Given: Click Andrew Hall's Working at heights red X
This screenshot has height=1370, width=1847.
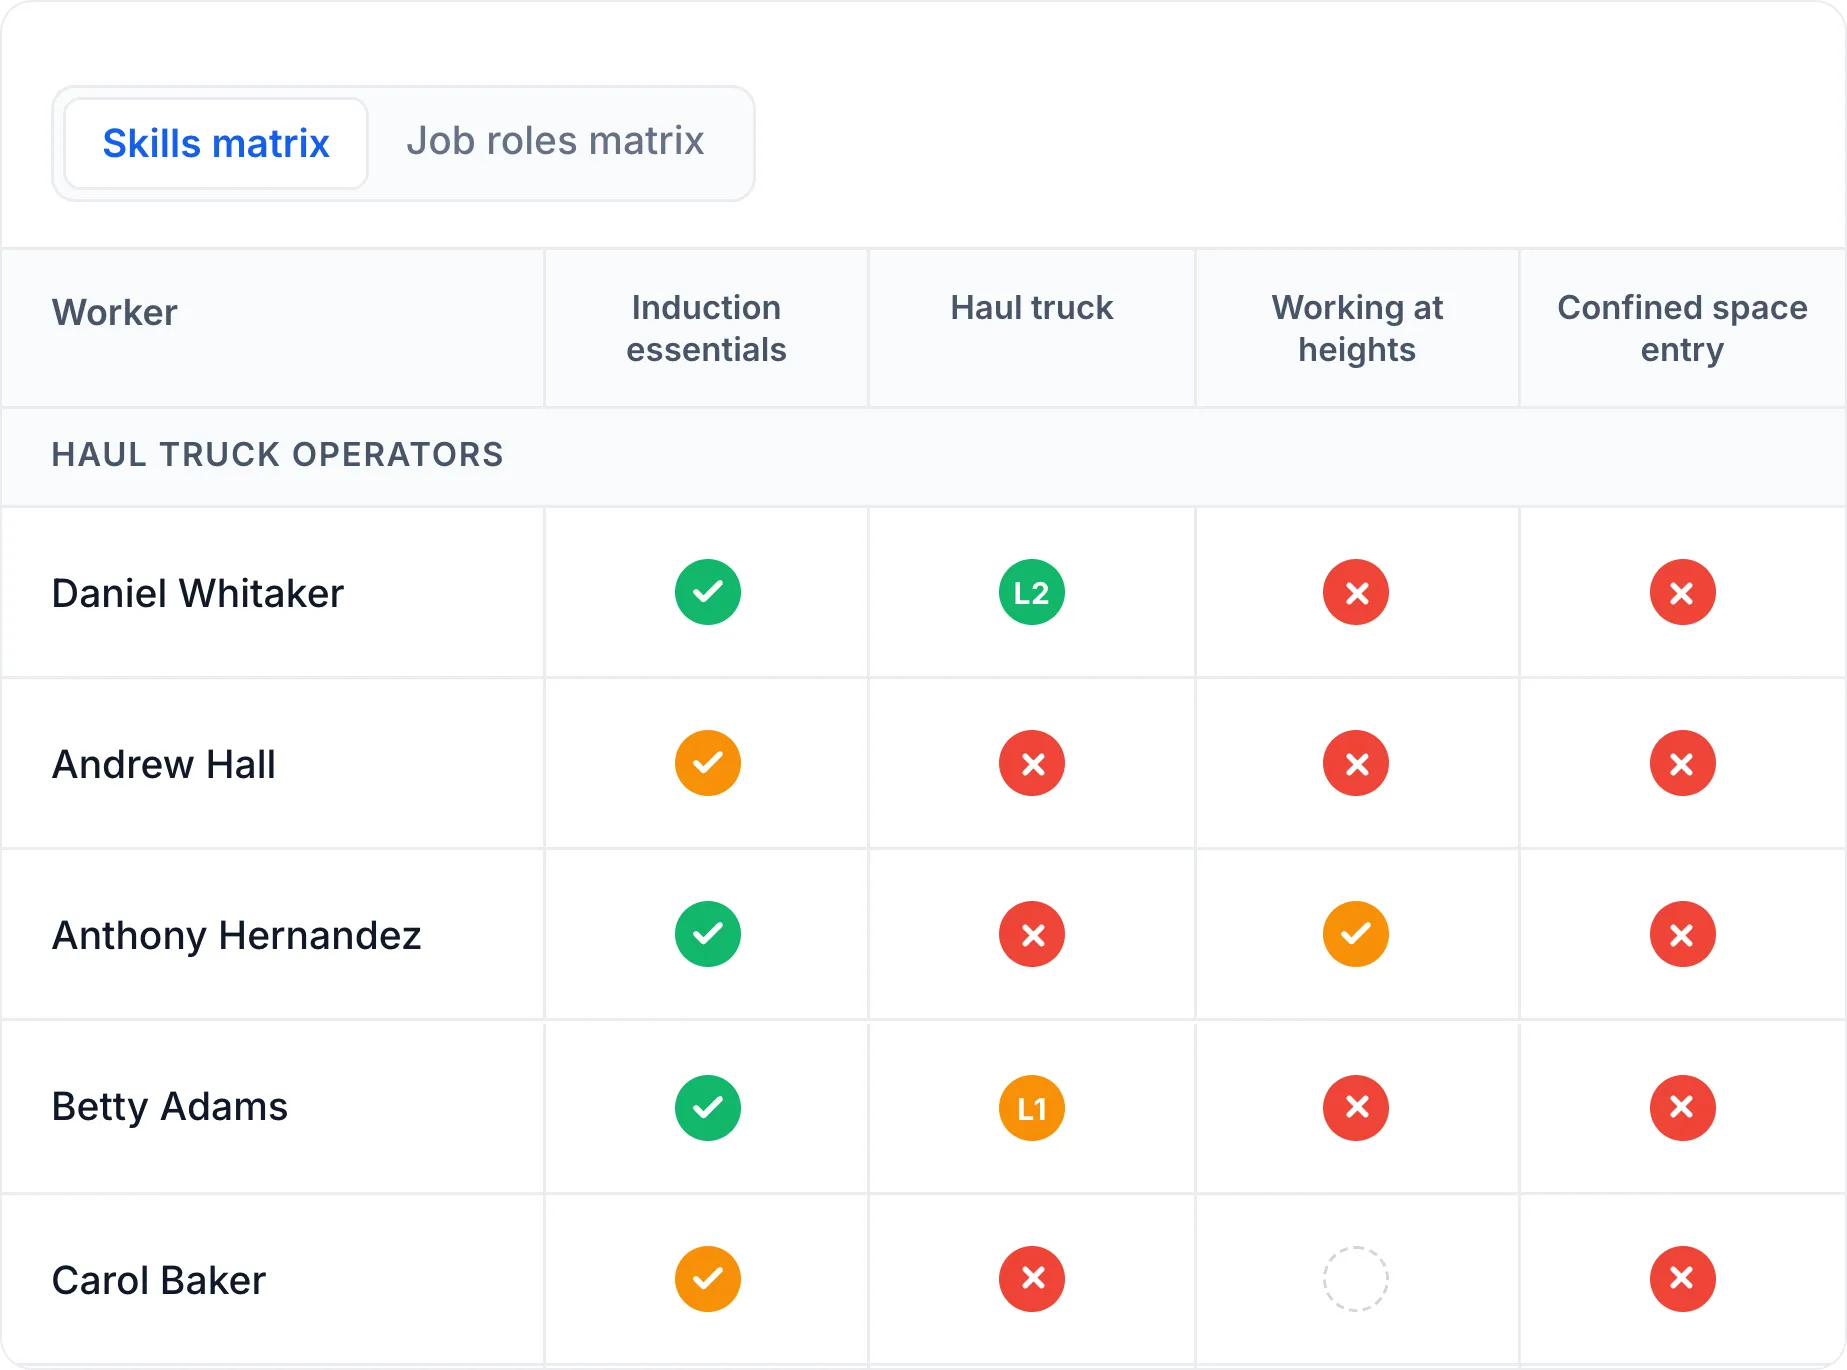Looking at the screenshot, I should click(1356, 763).
